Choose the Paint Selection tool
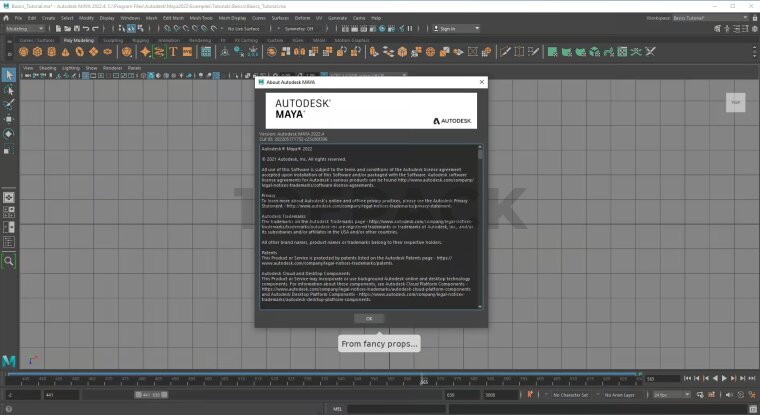 9,104
